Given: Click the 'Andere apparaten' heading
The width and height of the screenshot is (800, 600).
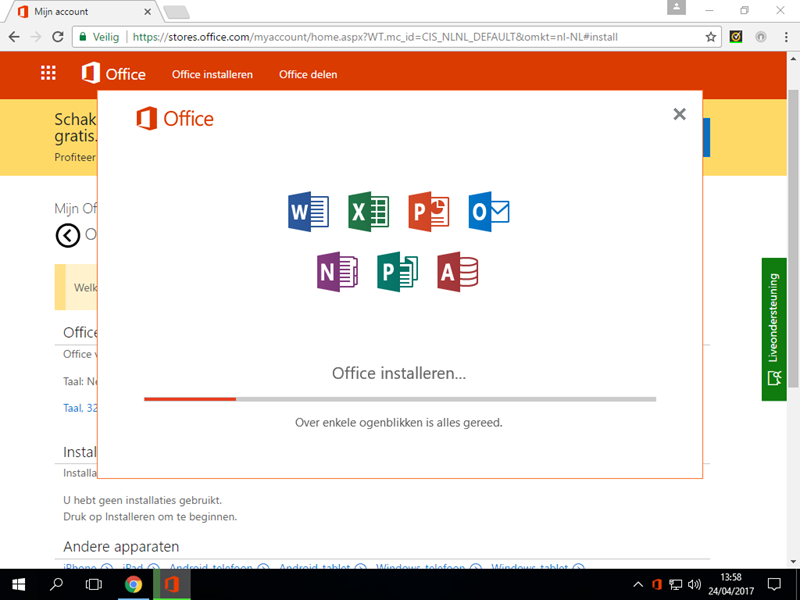Looking at the screenshot, I should tap(121, 546).
